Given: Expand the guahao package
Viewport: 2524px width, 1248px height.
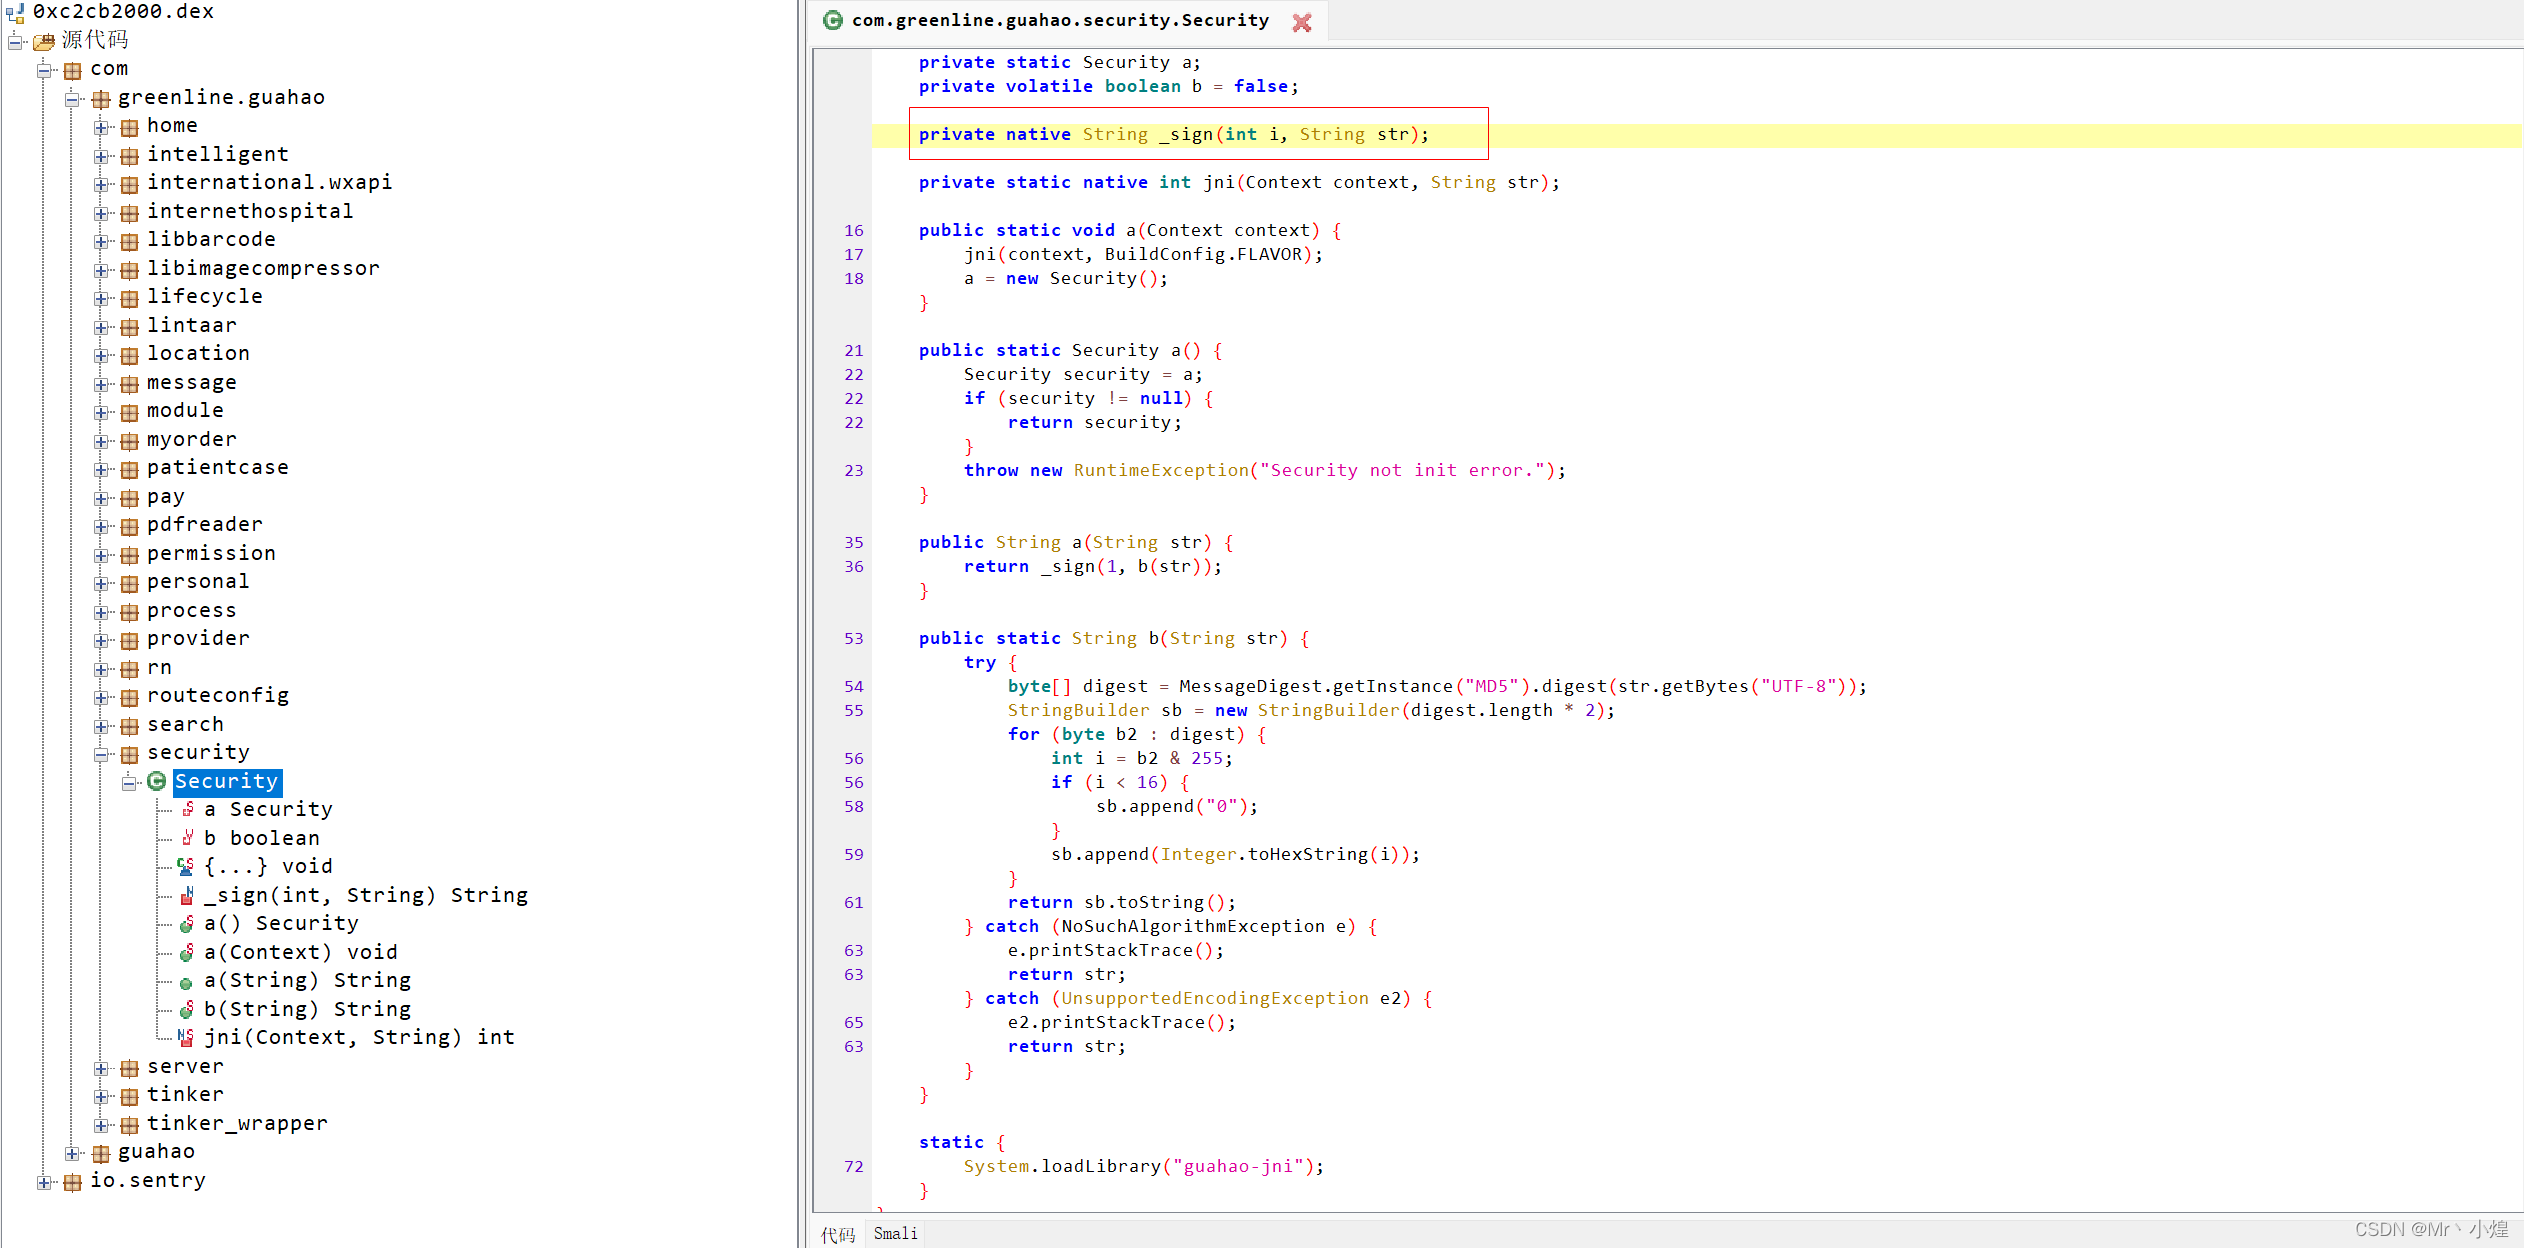Looking at the screenshot, I should 72,1153.
